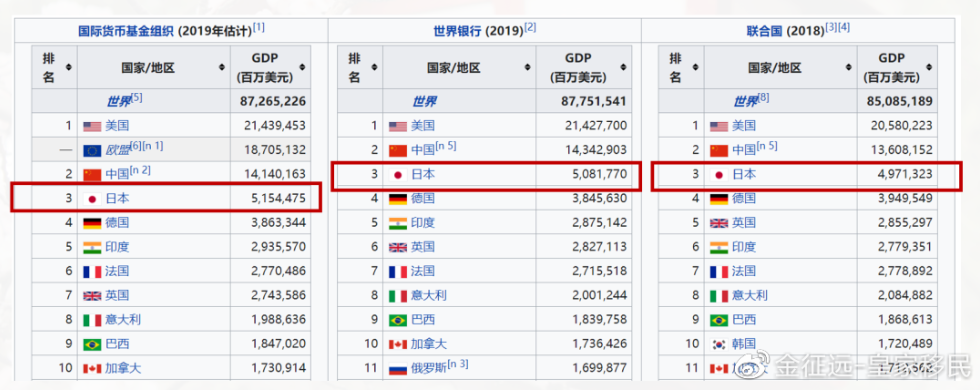The height and width of the screenshot is (390, 980).
Task: Sort the UN table by GDP
Action: coord(928,67)
